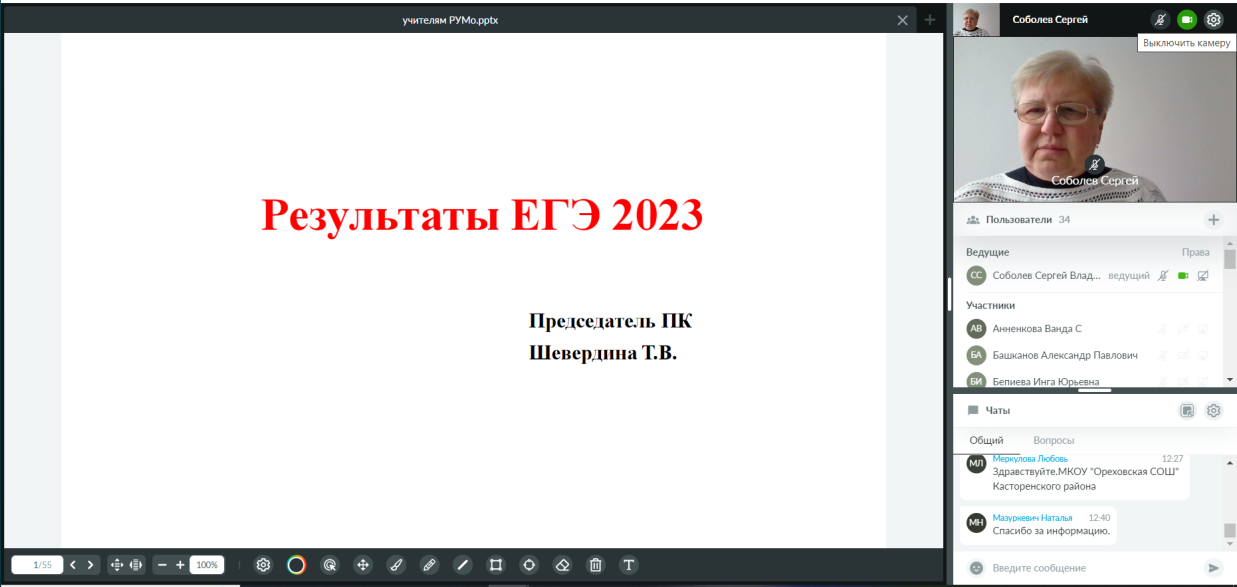This screenshot has height=587, width=1237.
Task: Toggle microphone right for Башканов Александр Павлович
Action: [x=1162, y=355]
